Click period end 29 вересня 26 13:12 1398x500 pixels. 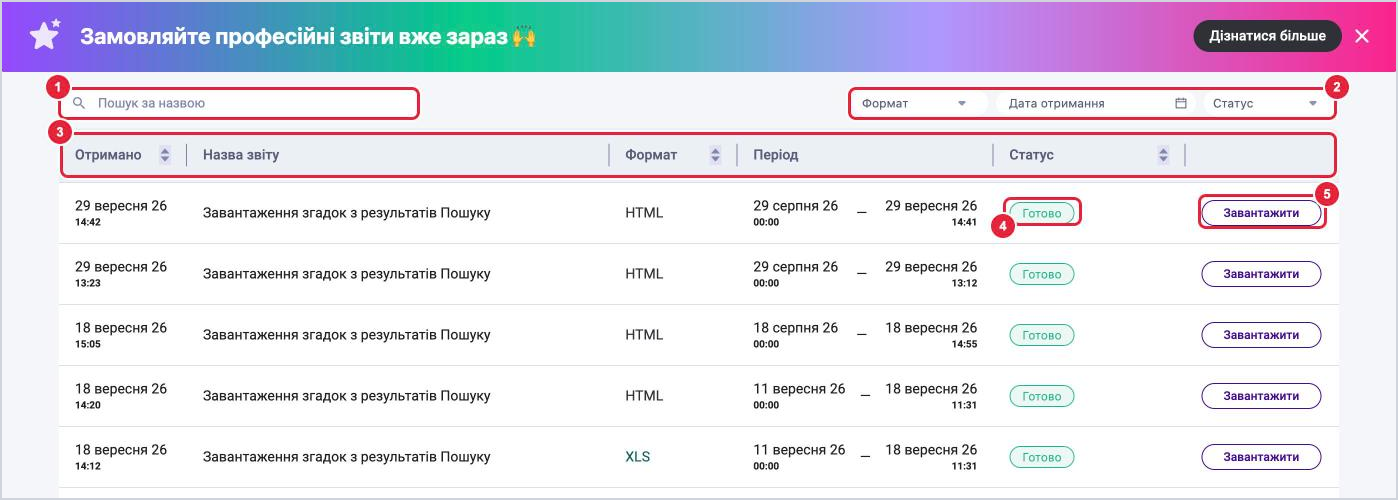pos(931,274)
